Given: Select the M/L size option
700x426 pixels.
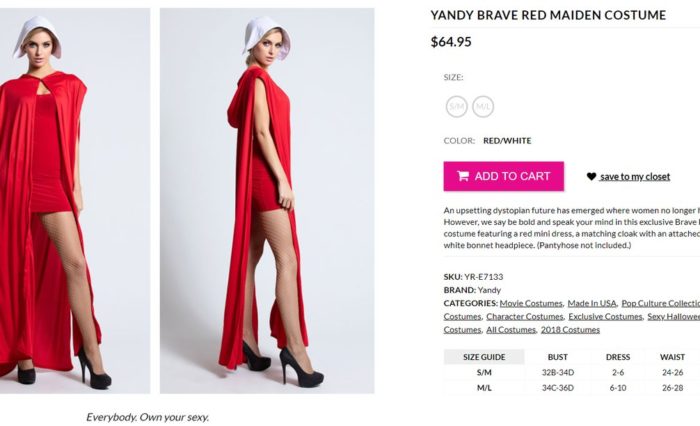Looking at the screenshot, I should click(x=483, y=107).
